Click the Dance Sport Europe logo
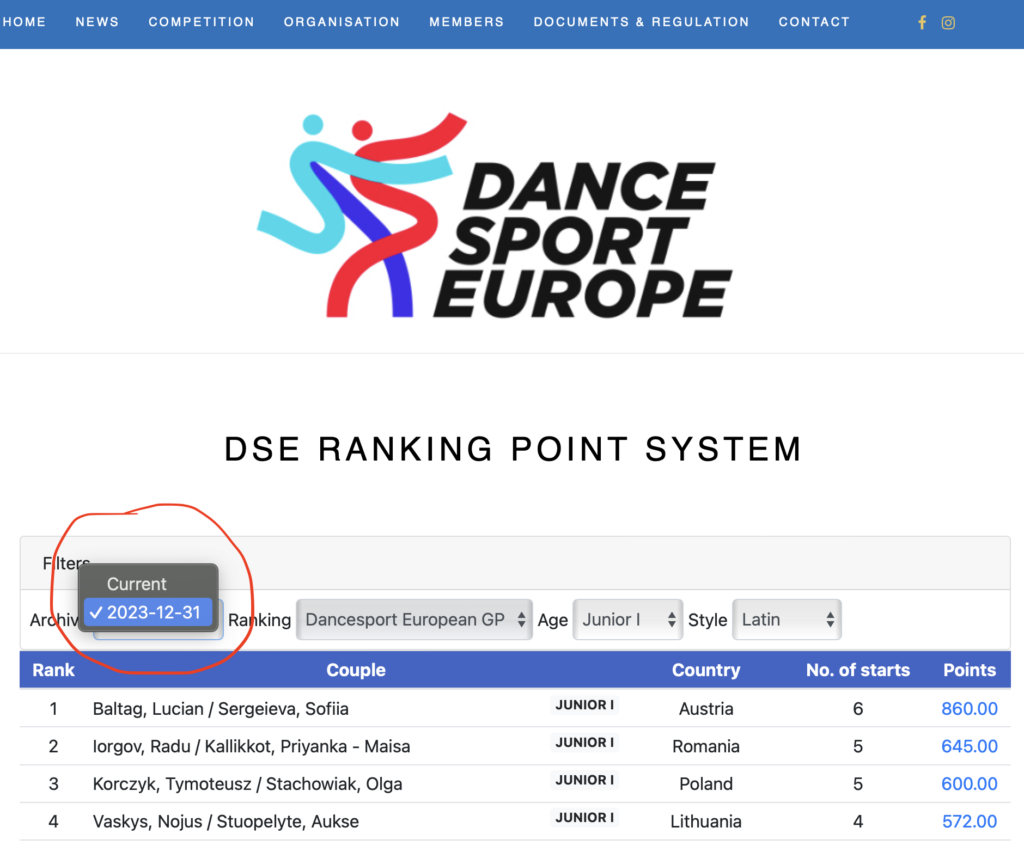This screenshot has width=1024, height=846. (495, 216)
